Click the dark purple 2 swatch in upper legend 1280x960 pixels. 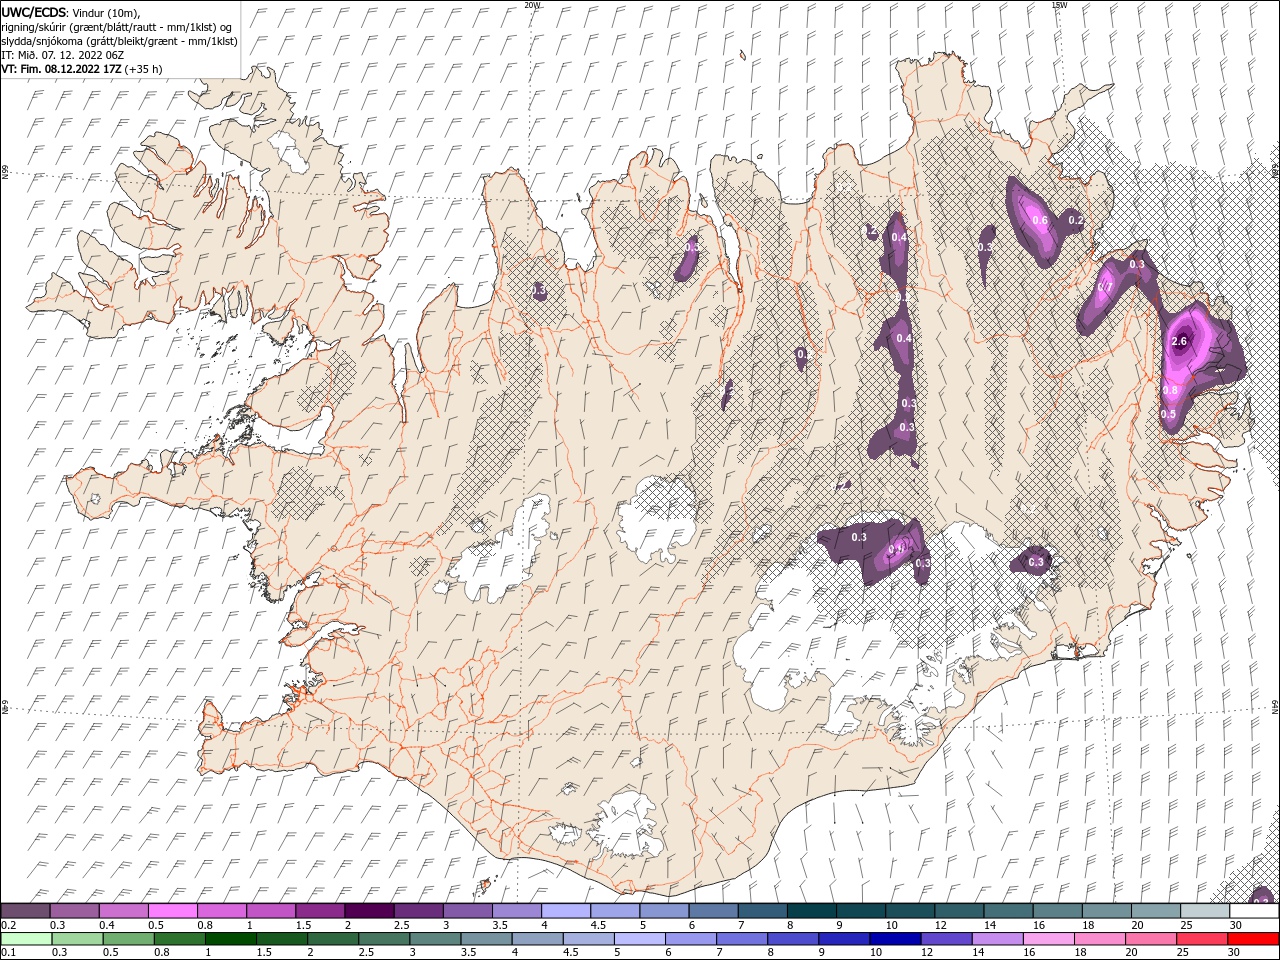click(369, 911)
